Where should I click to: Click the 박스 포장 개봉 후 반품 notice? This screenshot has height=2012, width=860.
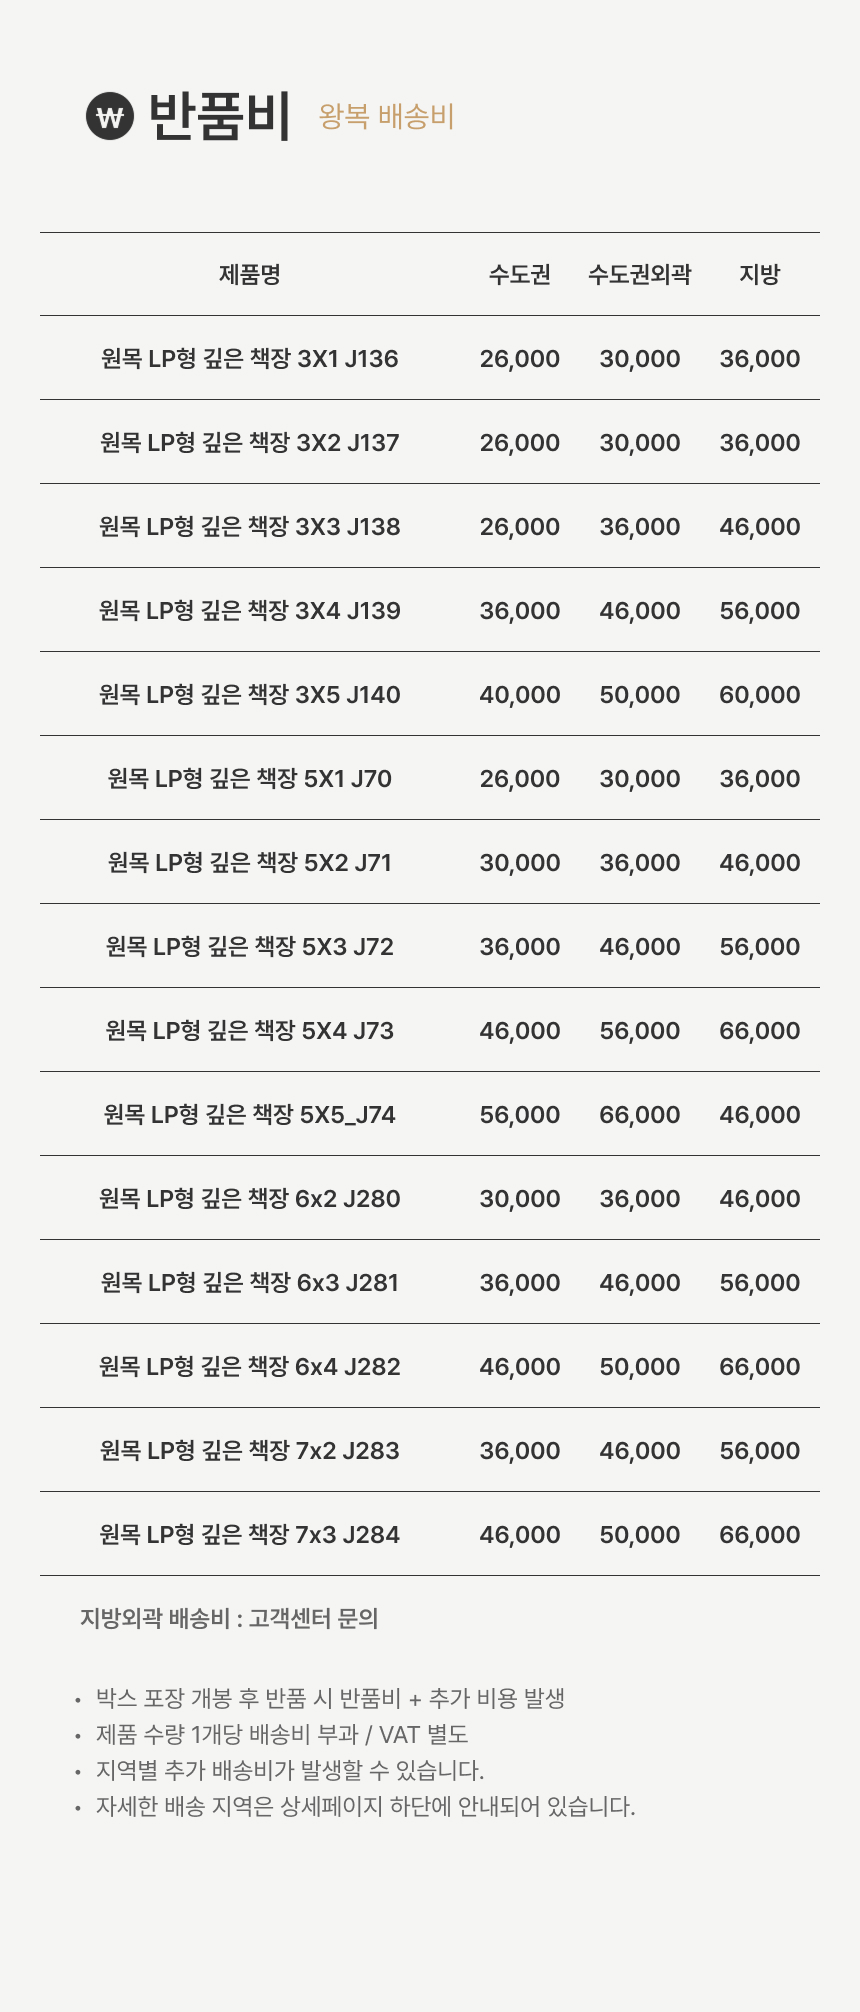(x=330, y=1699)
